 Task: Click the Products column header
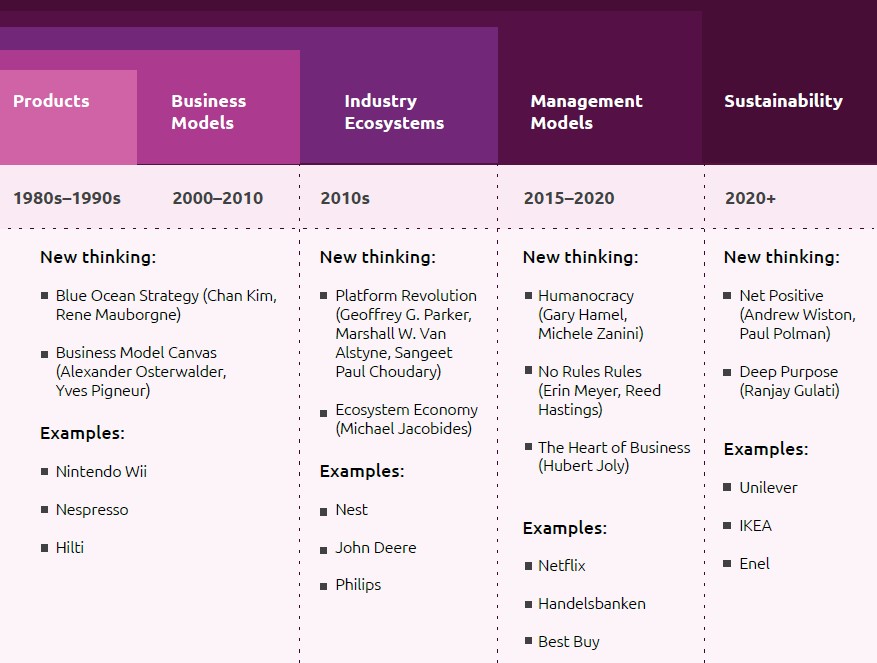click(51, 101)
